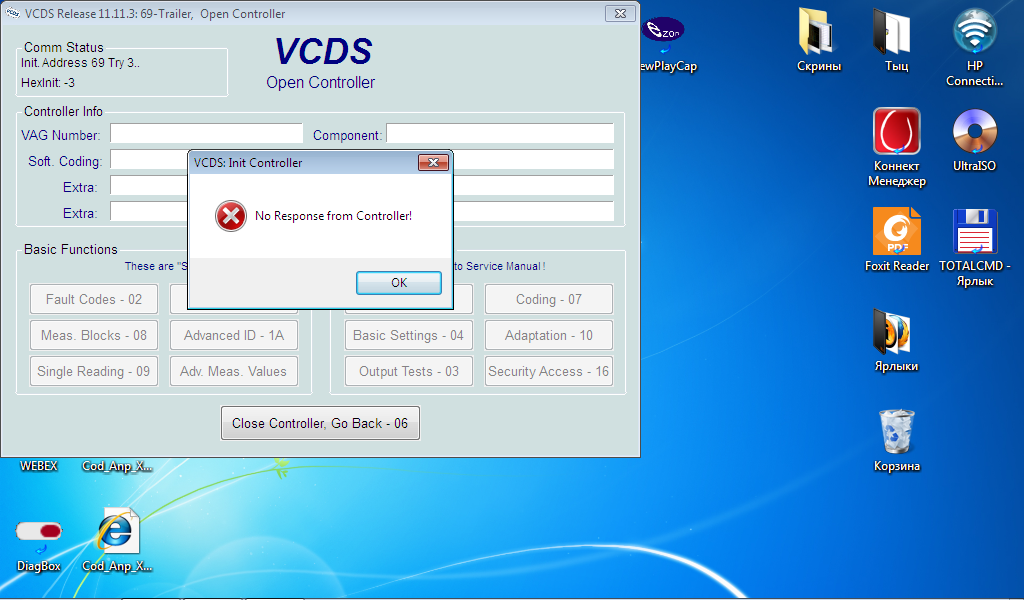Select the WEBEX desktop label
Screen dimensions: 1024x600
(39, 466)
